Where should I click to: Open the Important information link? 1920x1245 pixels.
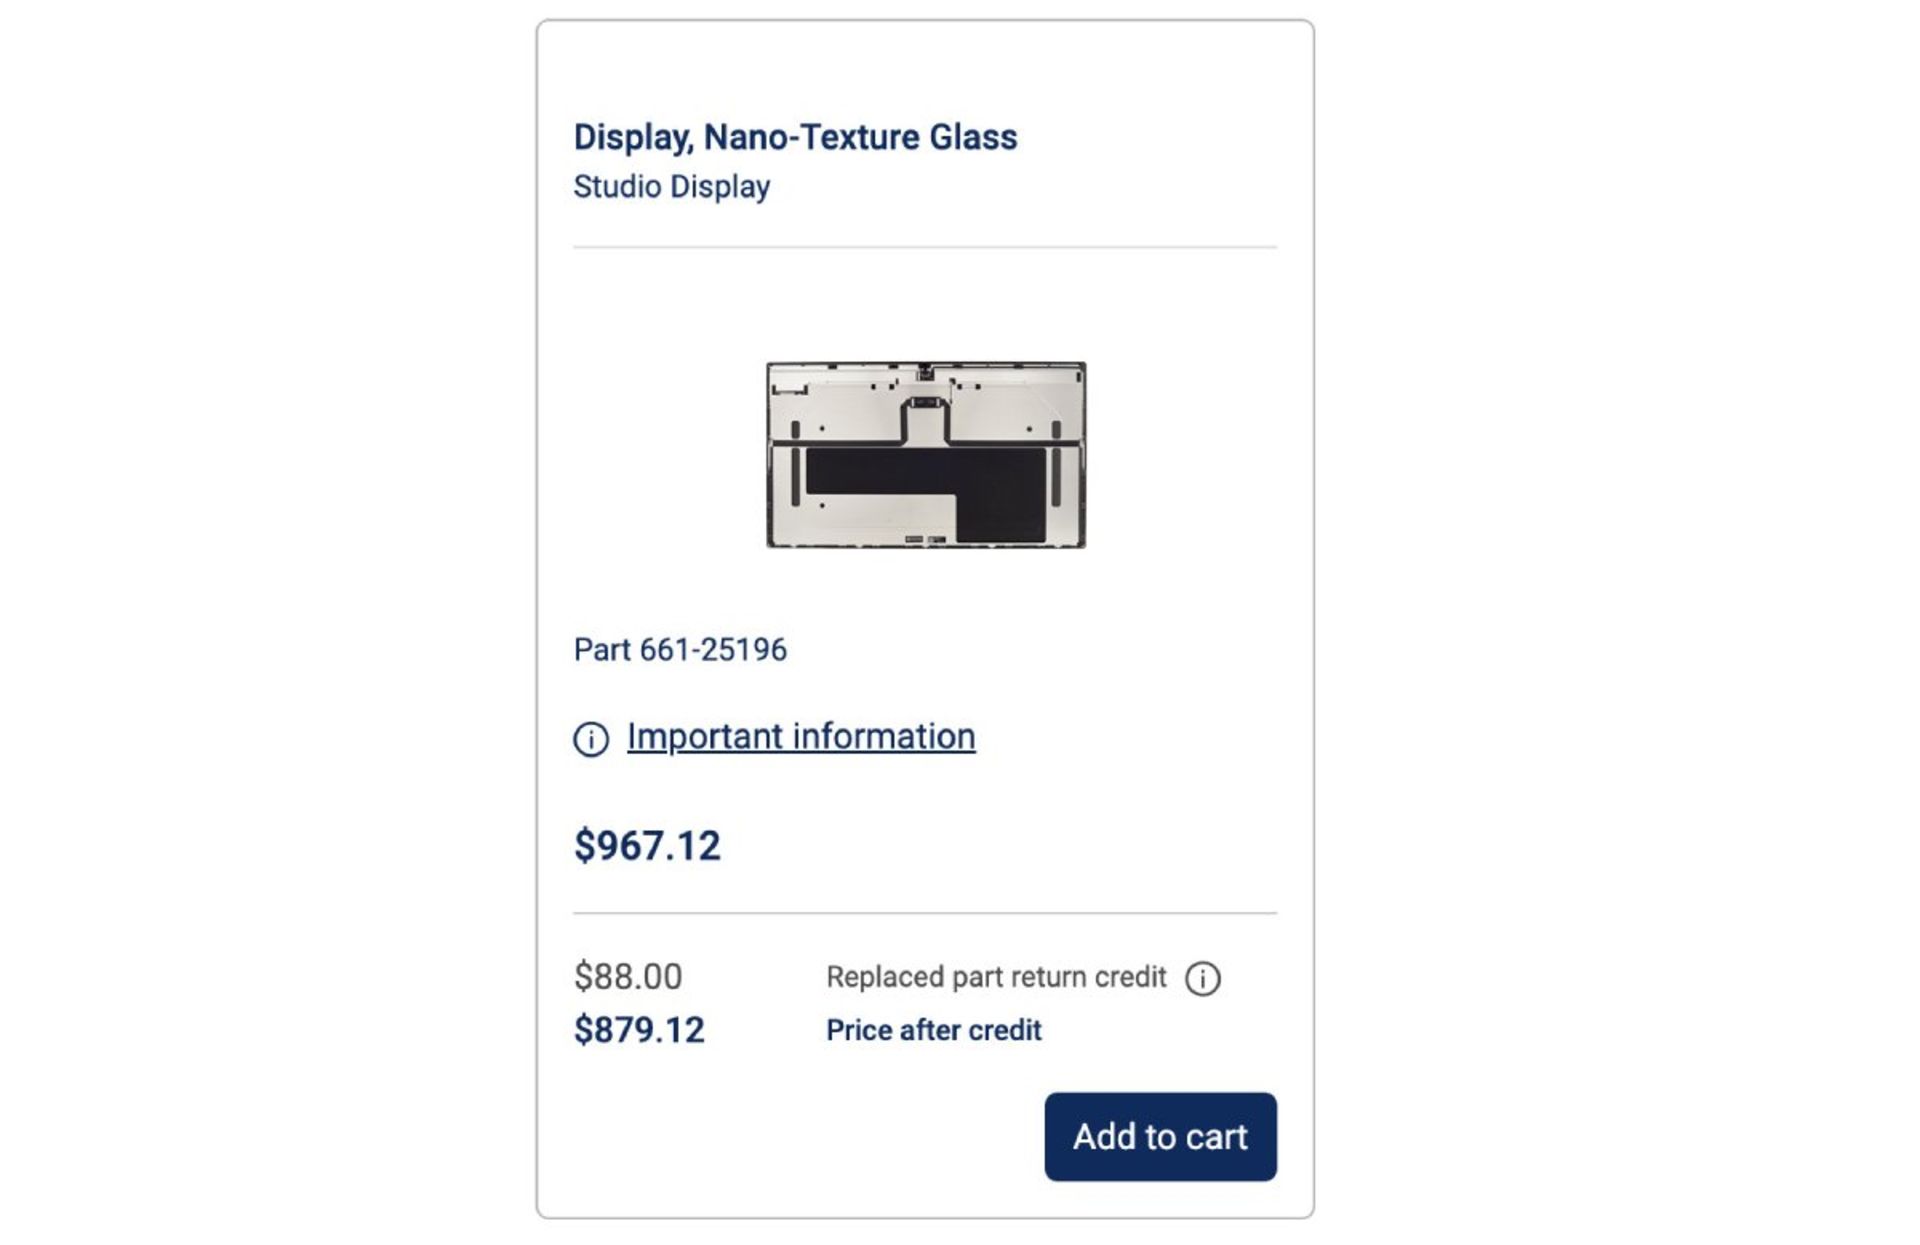point(800,736)
